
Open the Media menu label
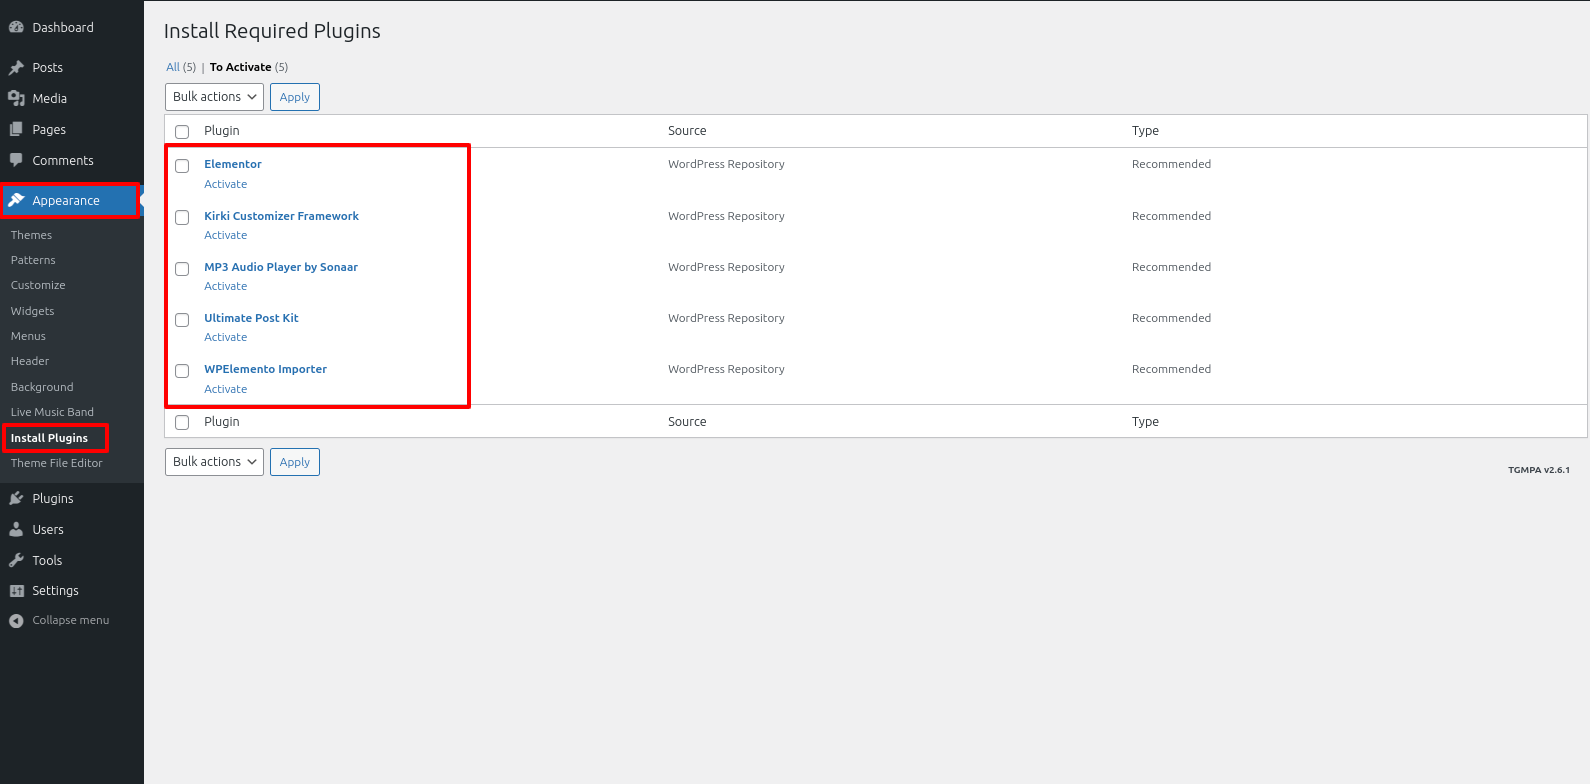pos(49,98)
